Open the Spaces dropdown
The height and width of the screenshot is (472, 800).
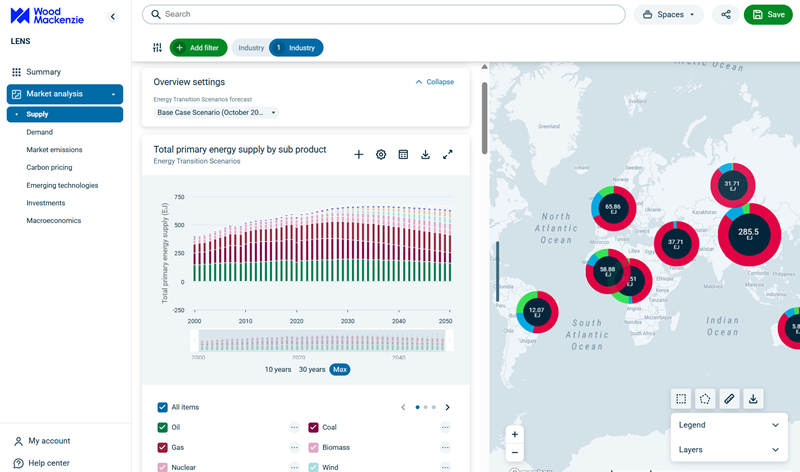click(x=669, y=15)
